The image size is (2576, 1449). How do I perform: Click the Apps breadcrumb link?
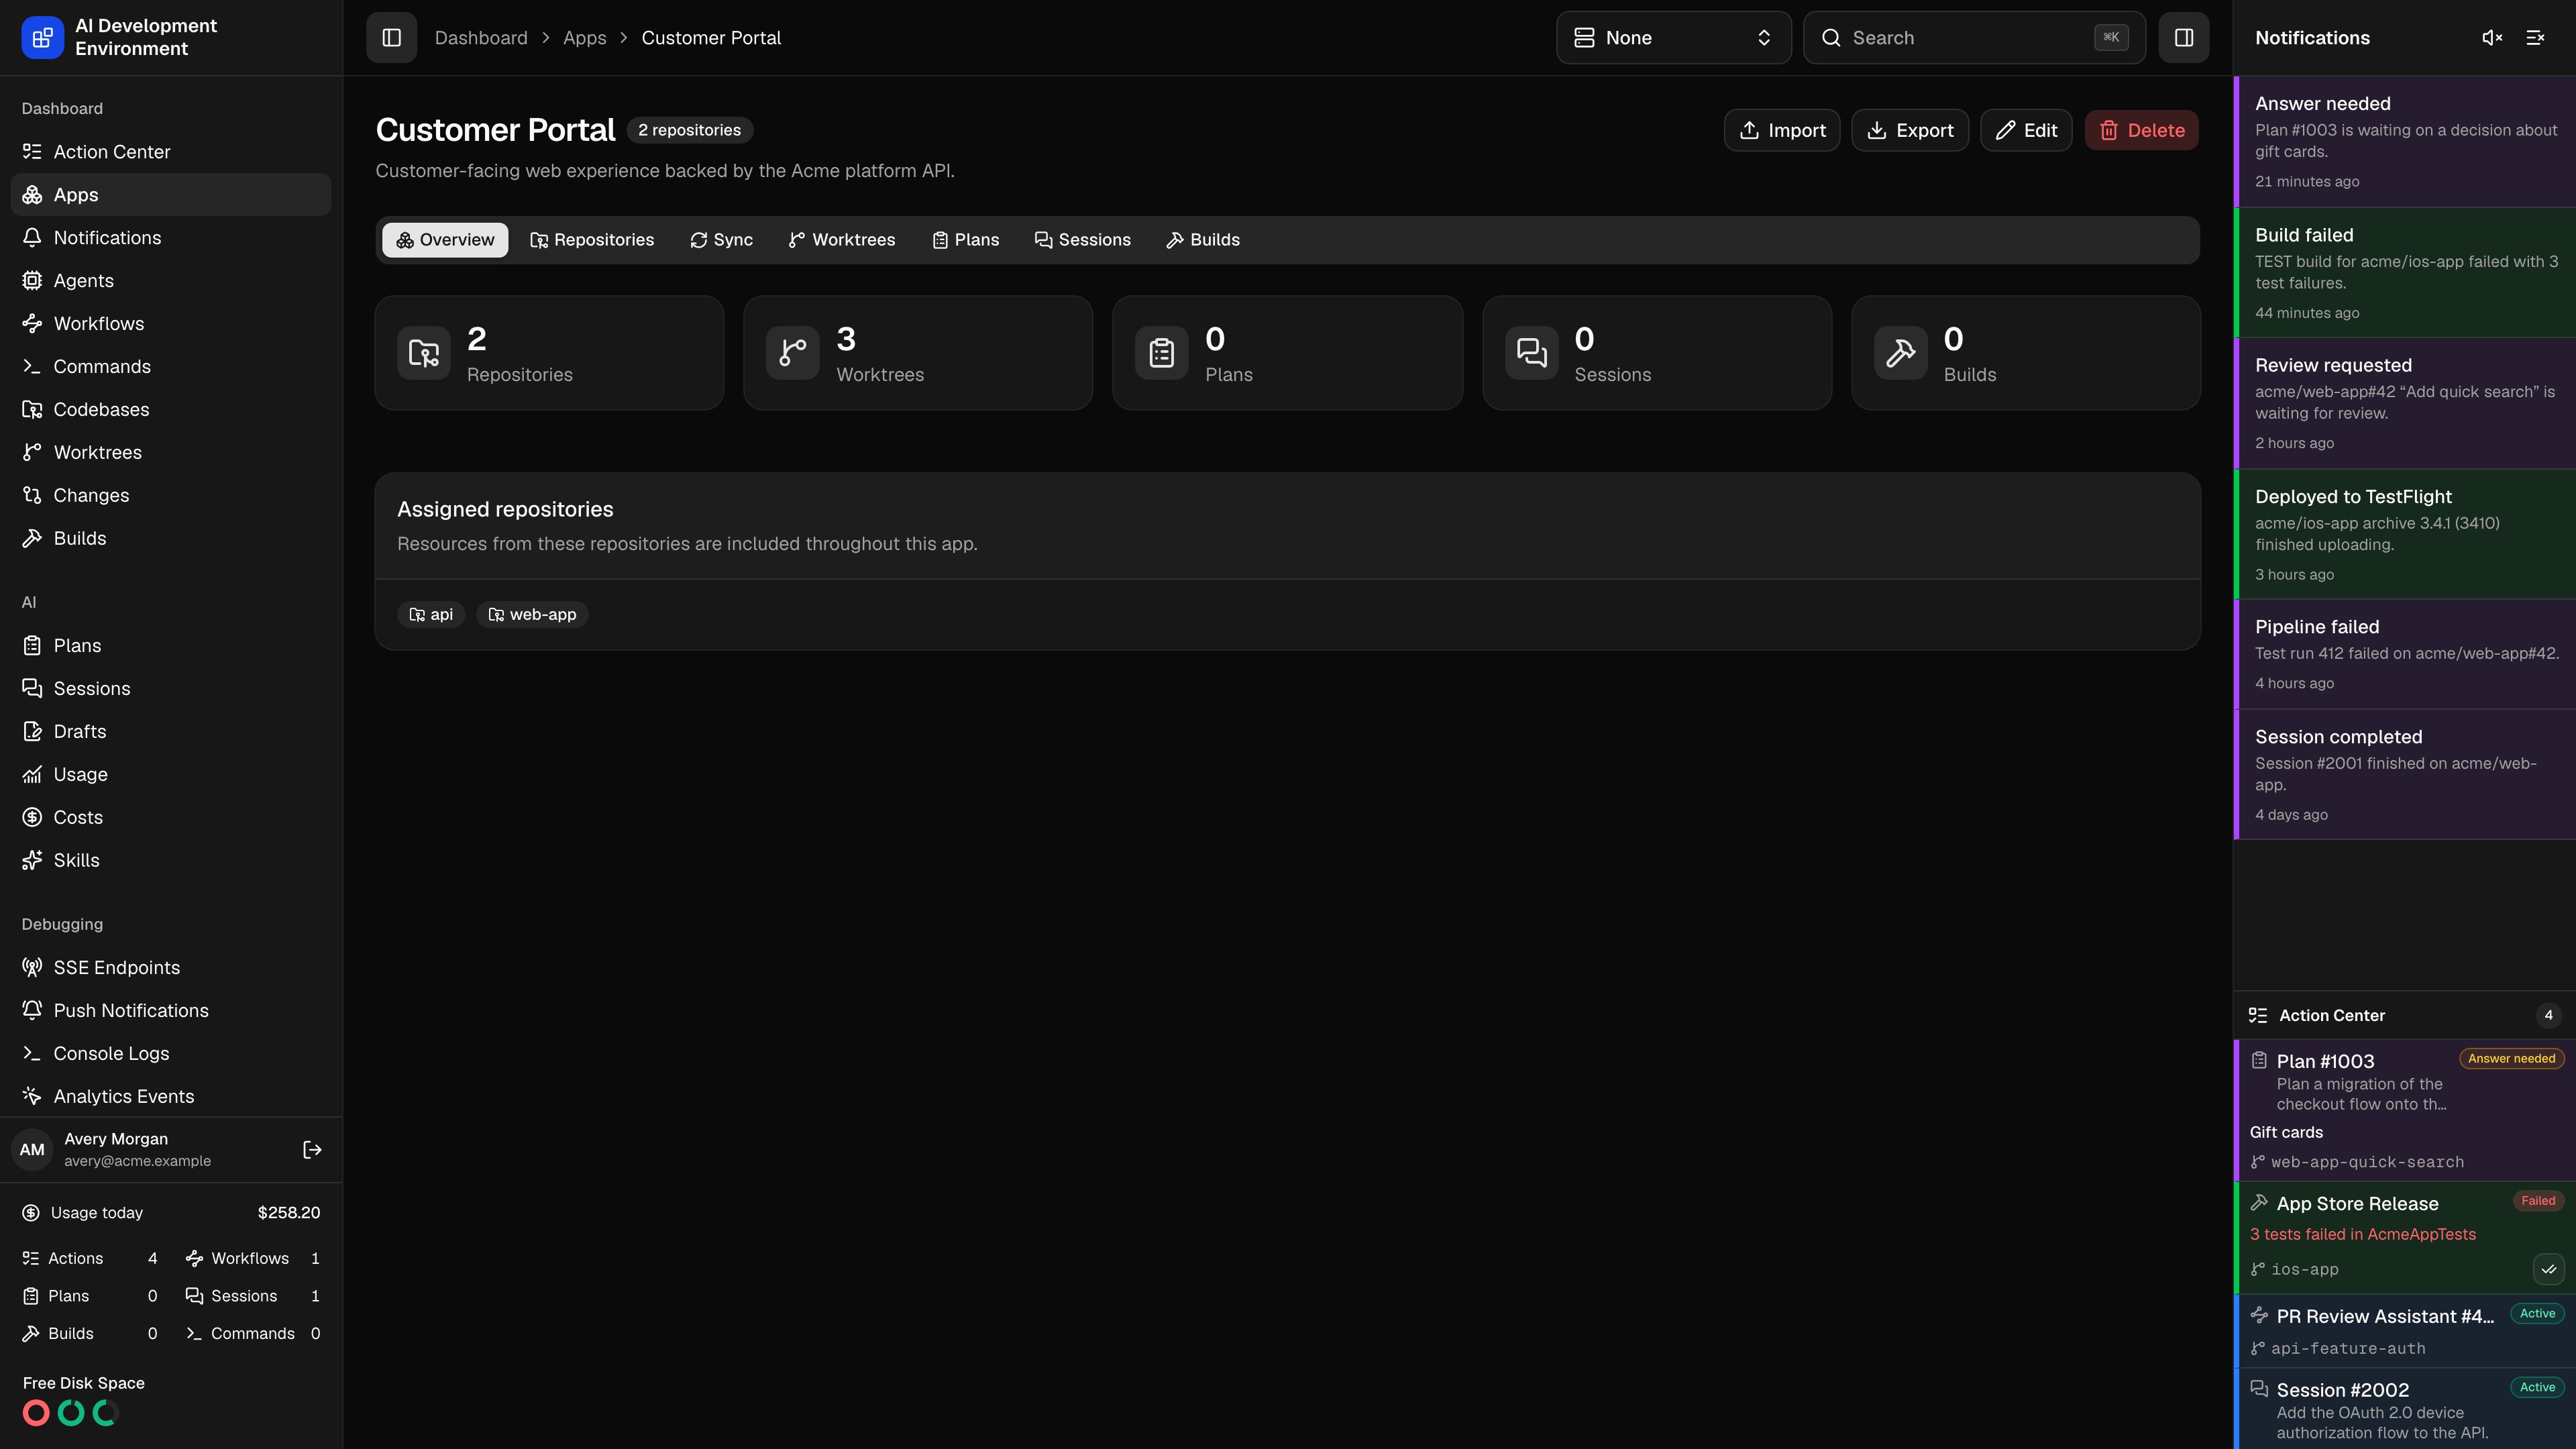(x=584, y=38)
